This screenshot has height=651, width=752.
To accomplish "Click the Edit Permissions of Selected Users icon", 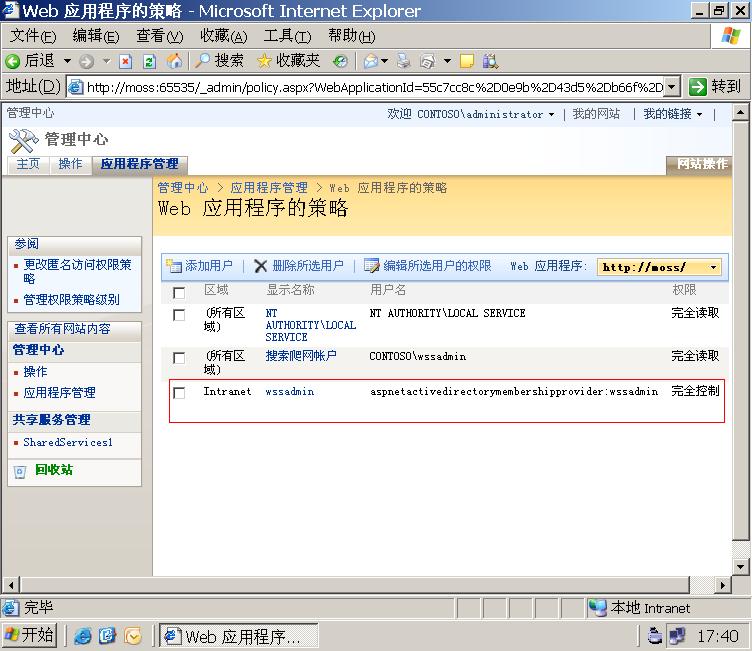I will 371,266.
